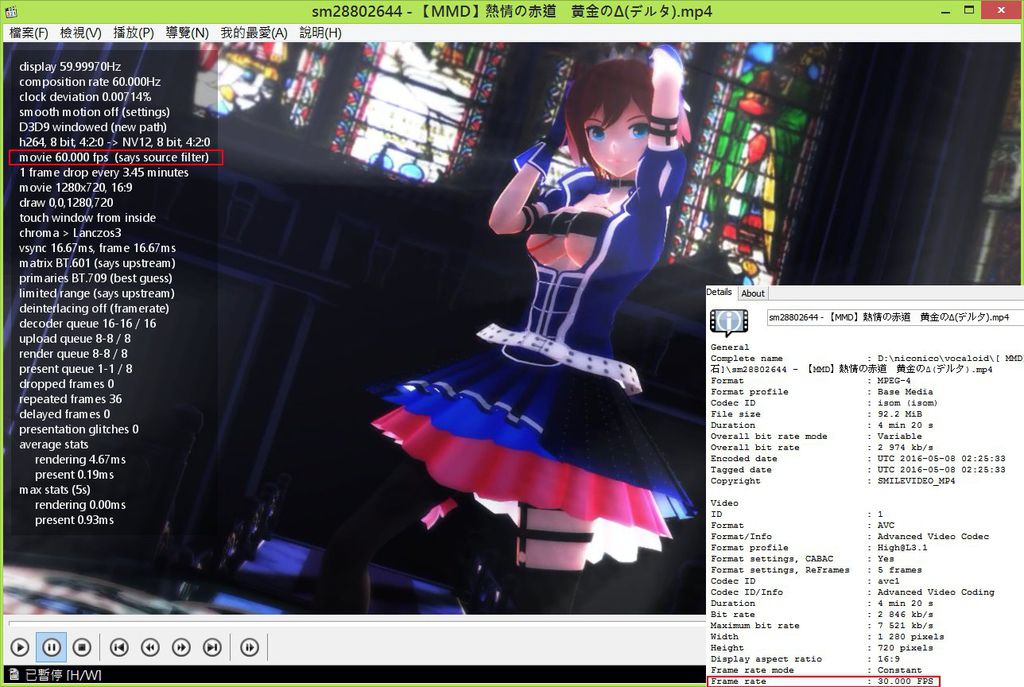Click the 'composition rate 60.000Hz' line
1024x687 pixels.
click(x=89, y=82)
